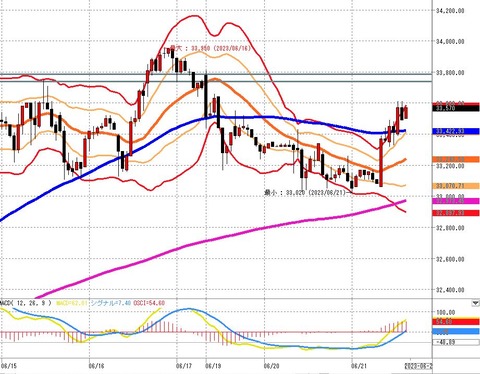Click the 06/20 date axis label
The image size is (480, 374).
point(272,366)
